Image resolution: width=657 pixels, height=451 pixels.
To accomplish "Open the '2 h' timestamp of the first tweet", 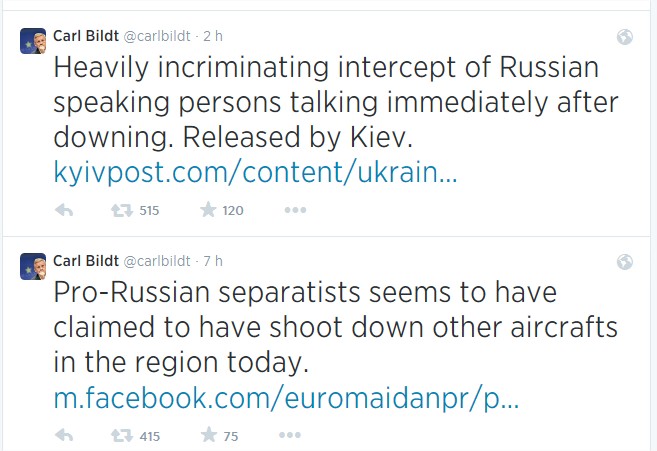I will tap(213, 36).
